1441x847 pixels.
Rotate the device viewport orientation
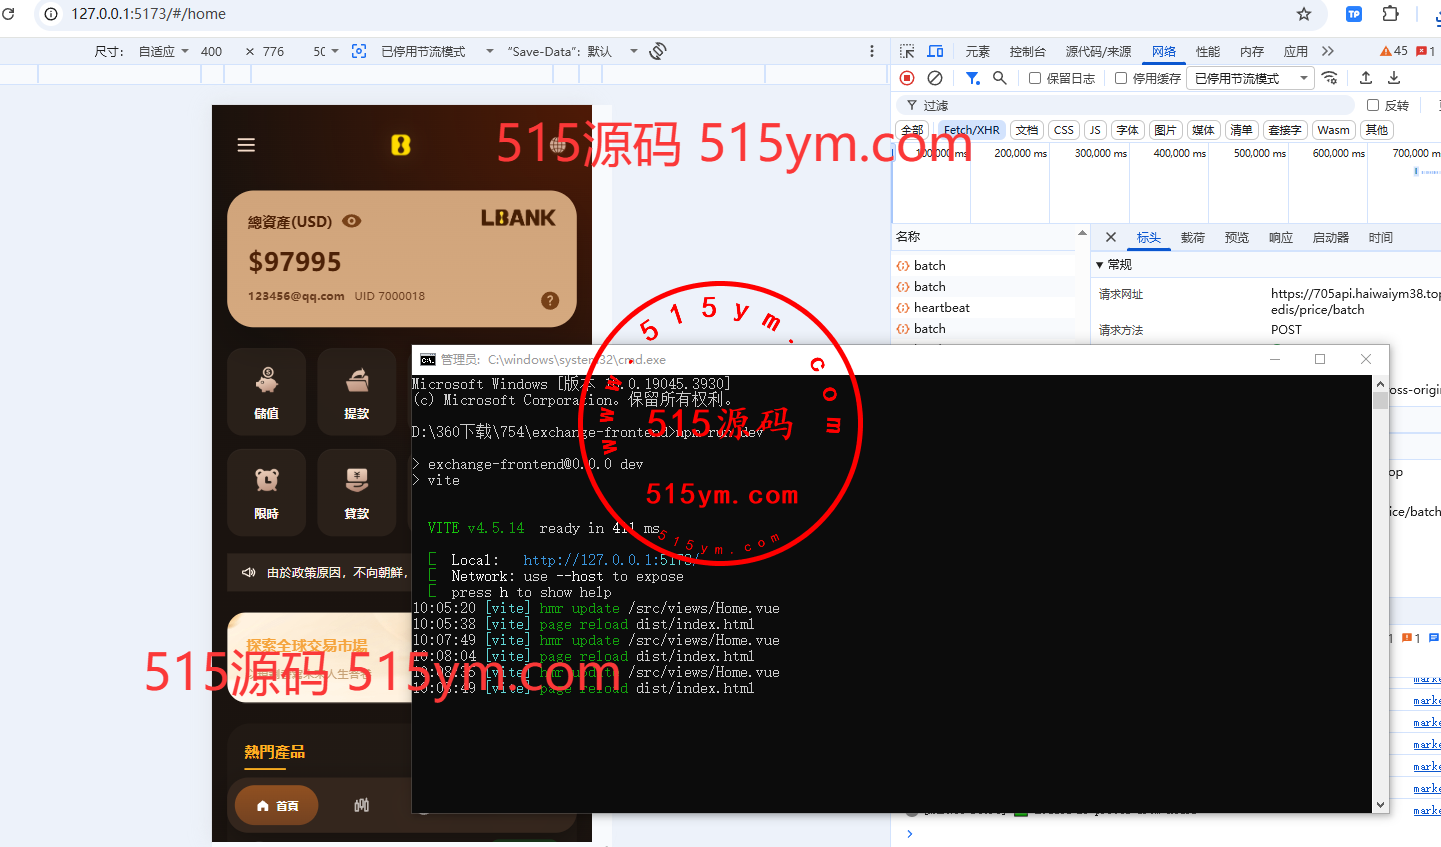(658, 51)
